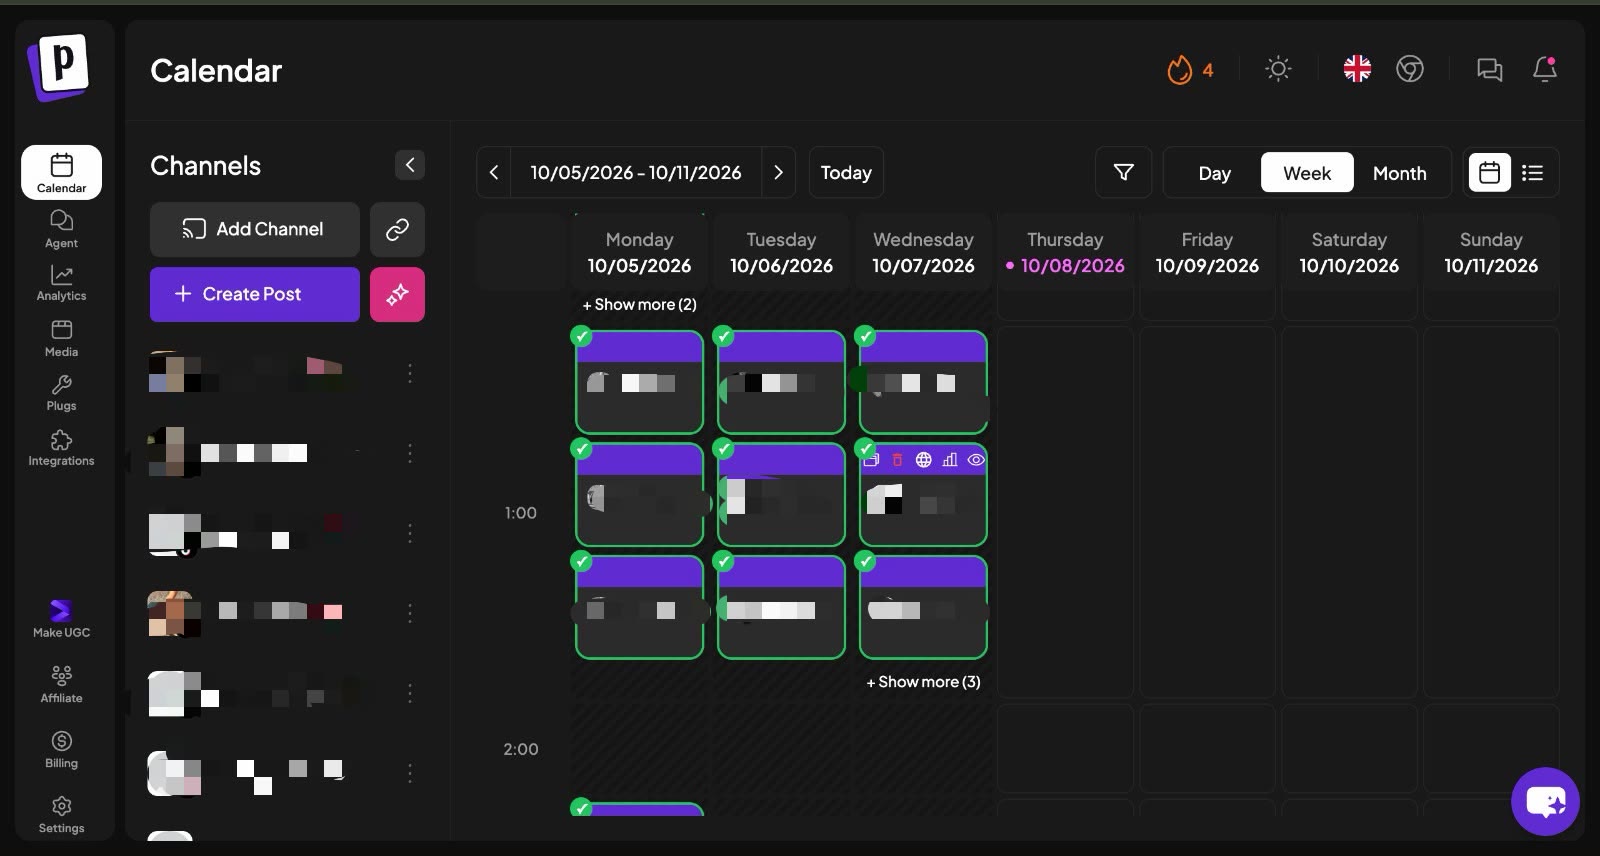
Task: Switch to calendar grid view
Action: click(x=1489, y=172)
